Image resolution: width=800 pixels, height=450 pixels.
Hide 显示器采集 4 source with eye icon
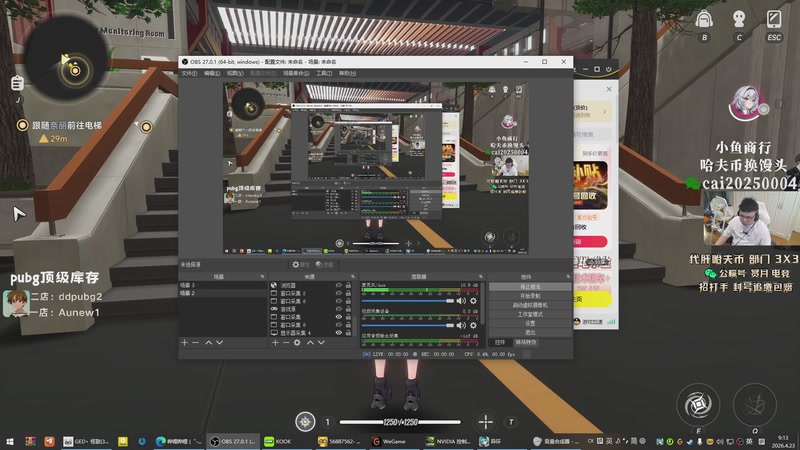click(x=338, y=333)
